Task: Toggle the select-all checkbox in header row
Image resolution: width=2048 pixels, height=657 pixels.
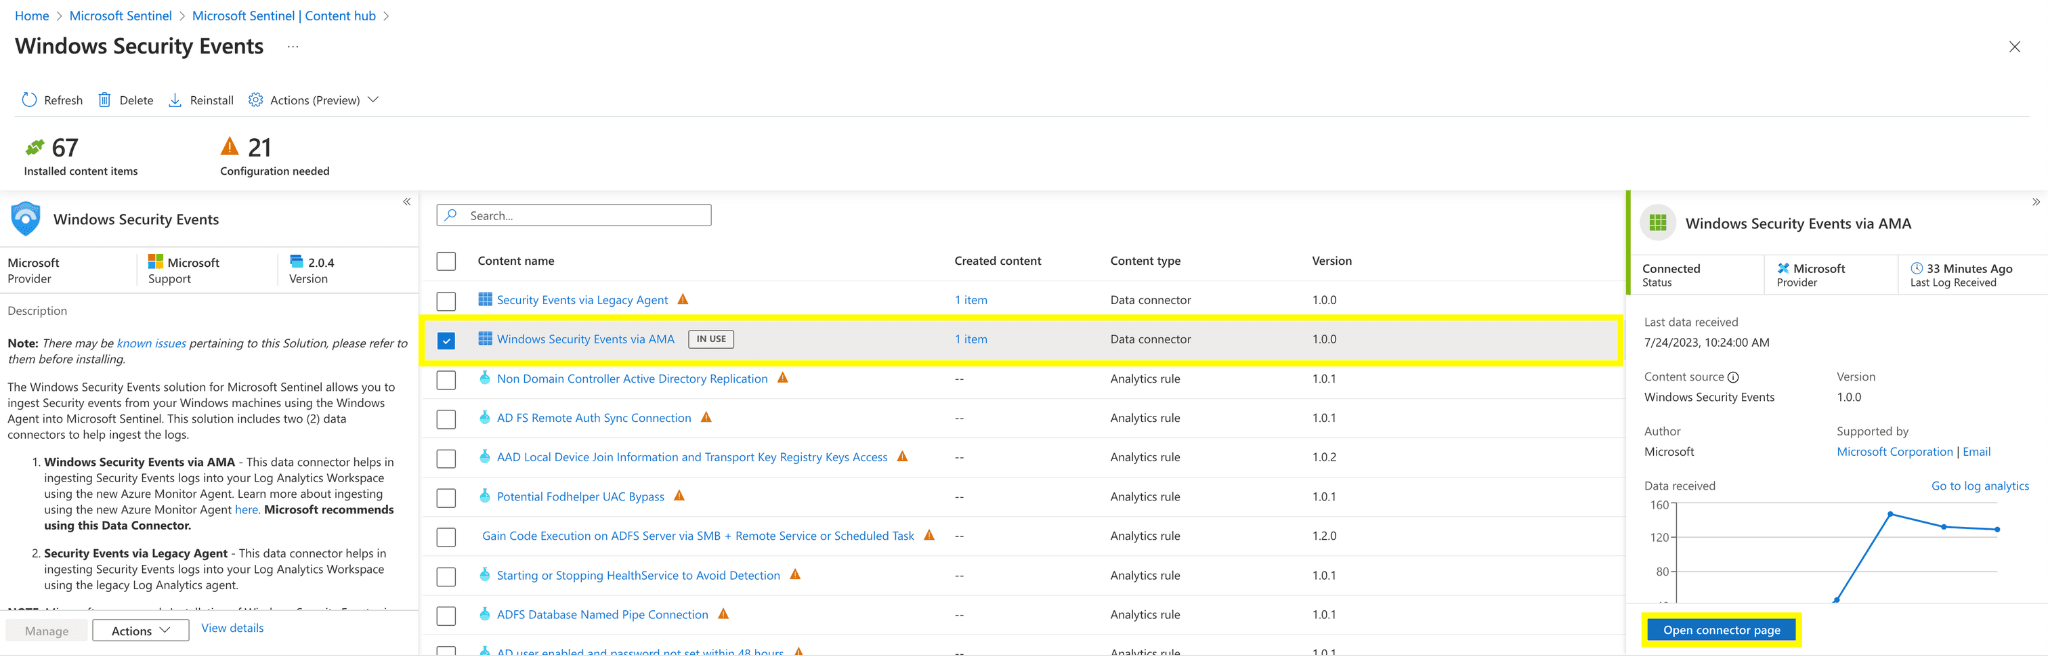Action: [x=446, y=261]
